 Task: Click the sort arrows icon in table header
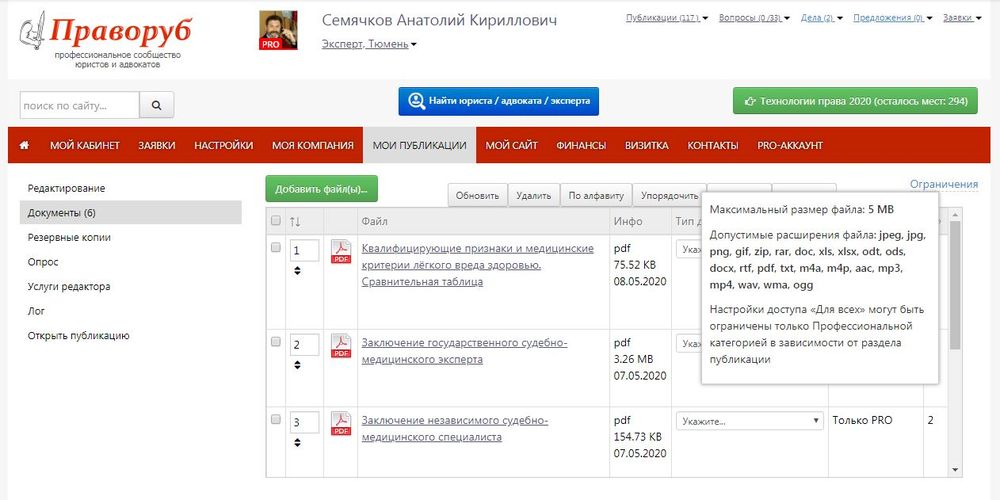(x=295, y=220)
